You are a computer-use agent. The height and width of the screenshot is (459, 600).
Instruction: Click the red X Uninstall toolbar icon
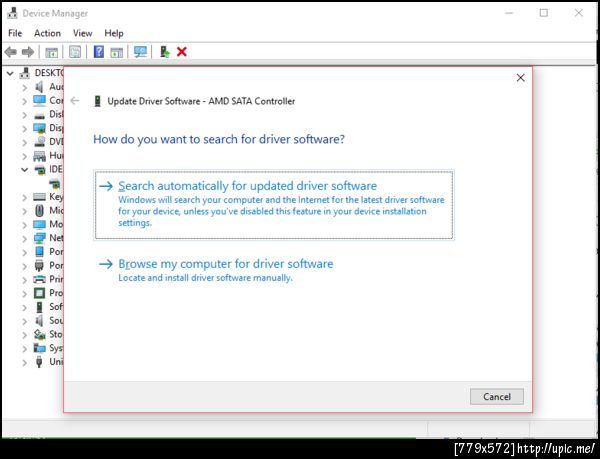click(x=181, y=52)
